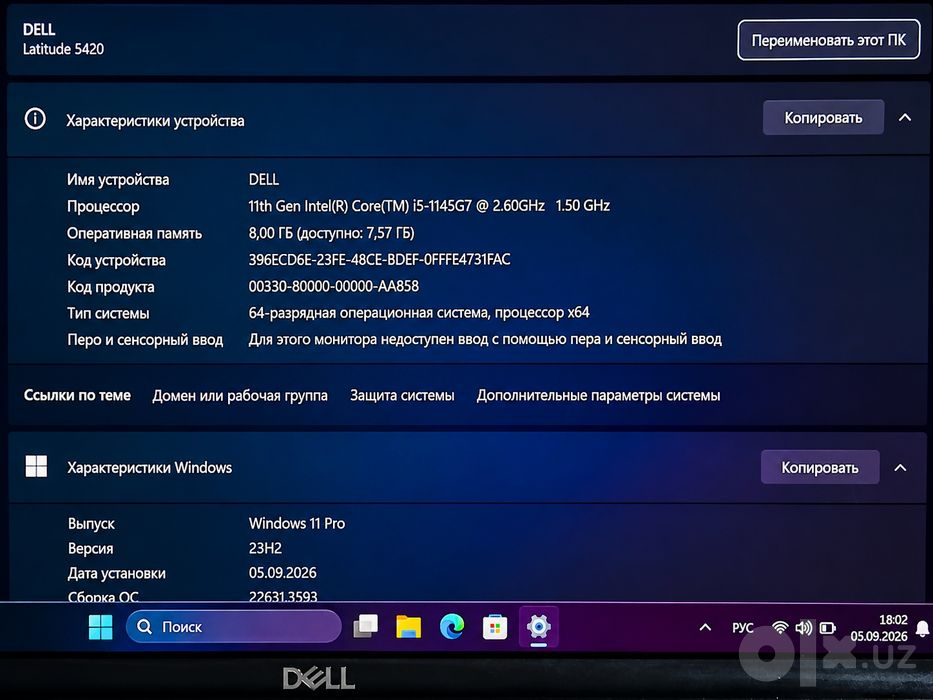Image resolution: width=933 pixels, height=700 pixels.
Task: Click the Имя устройства label
Action: click(118, 180)
